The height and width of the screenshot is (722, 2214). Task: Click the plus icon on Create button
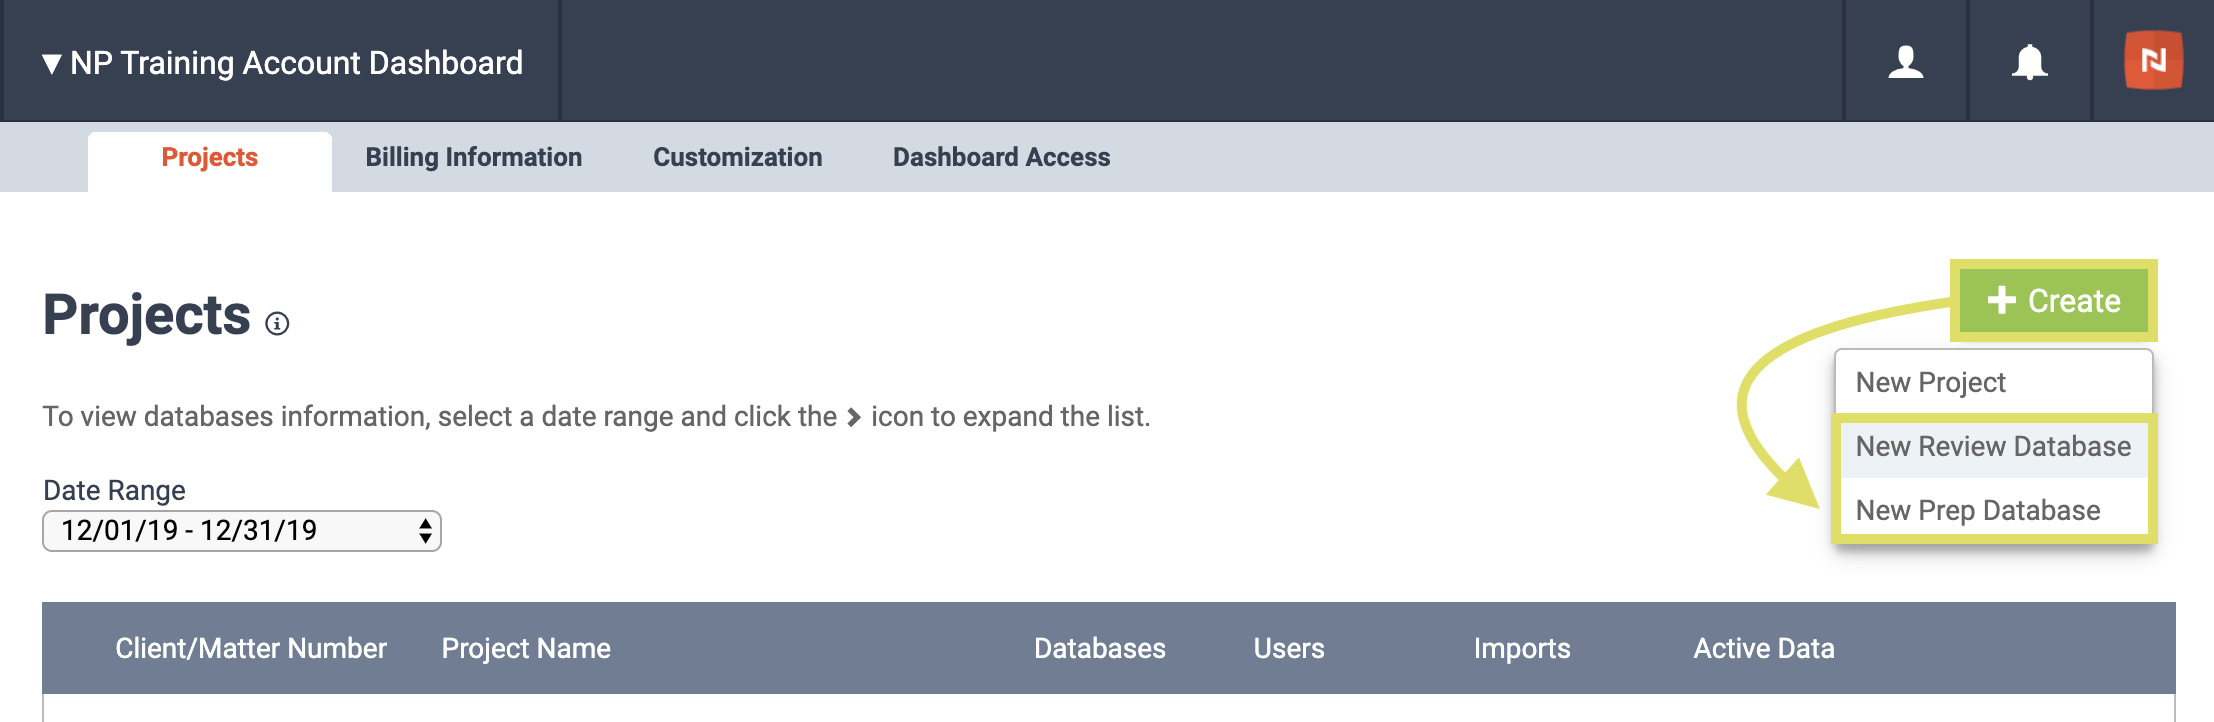coord(2001,300)
